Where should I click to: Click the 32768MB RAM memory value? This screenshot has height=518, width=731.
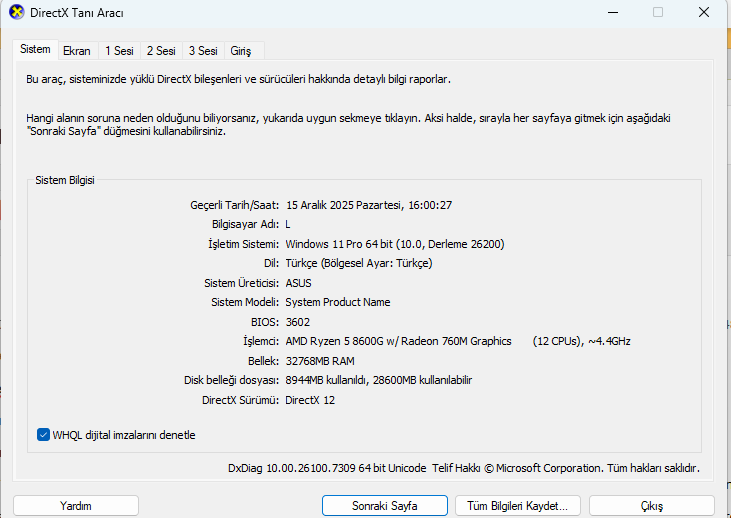[320, 361]
